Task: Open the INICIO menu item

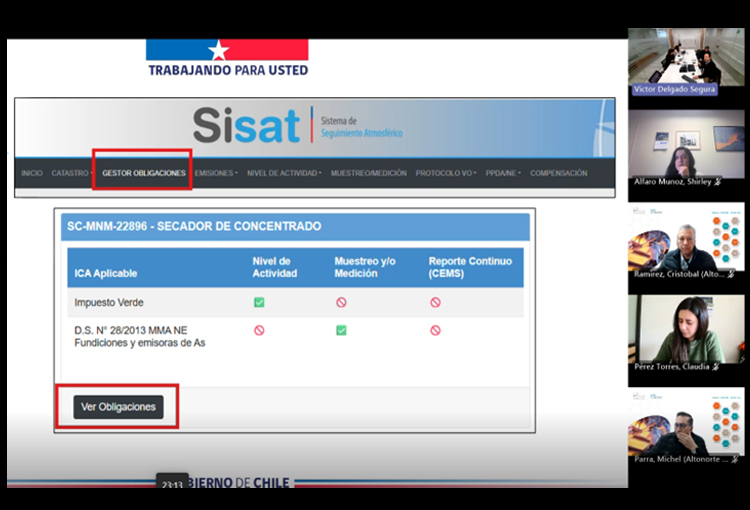Action: (32, 173)
